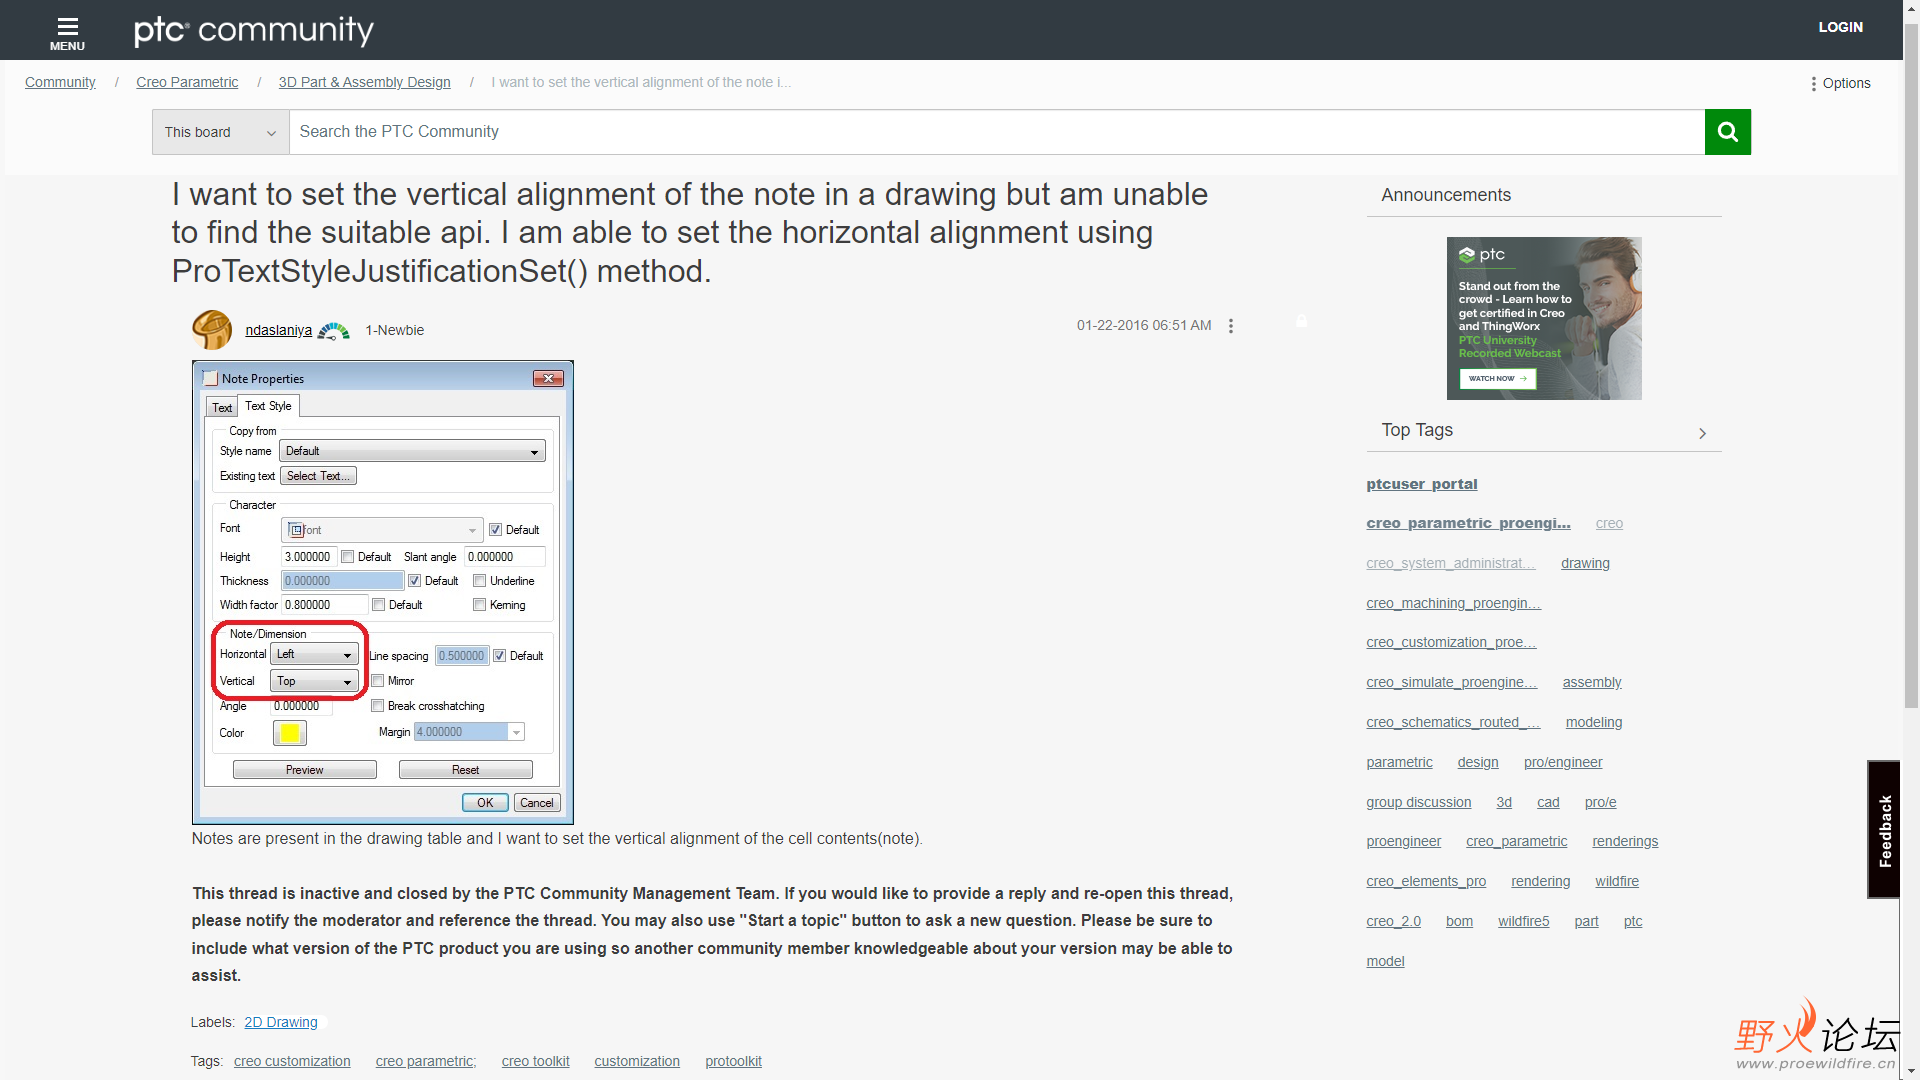
Task: Open the renderings tag
Action: tap(1624, 841)
